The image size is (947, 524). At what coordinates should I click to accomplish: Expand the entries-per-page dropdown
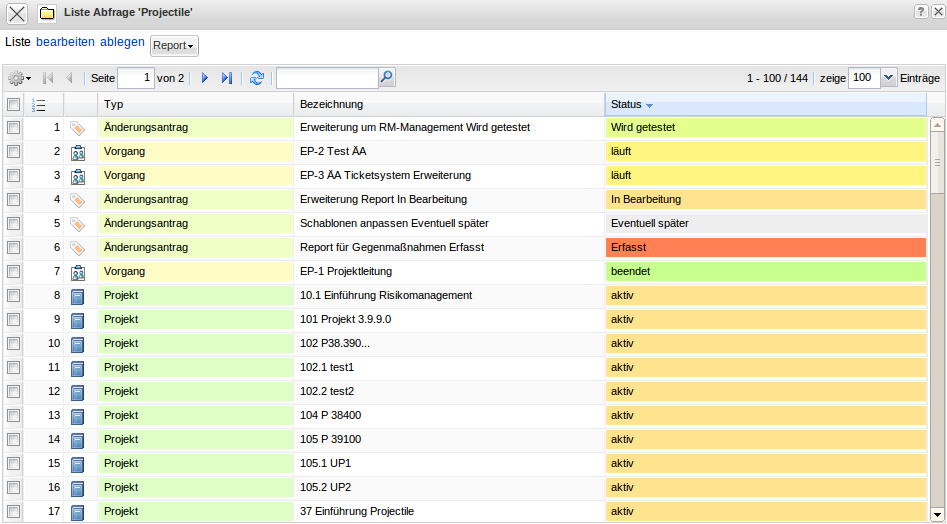click(889, 78)
